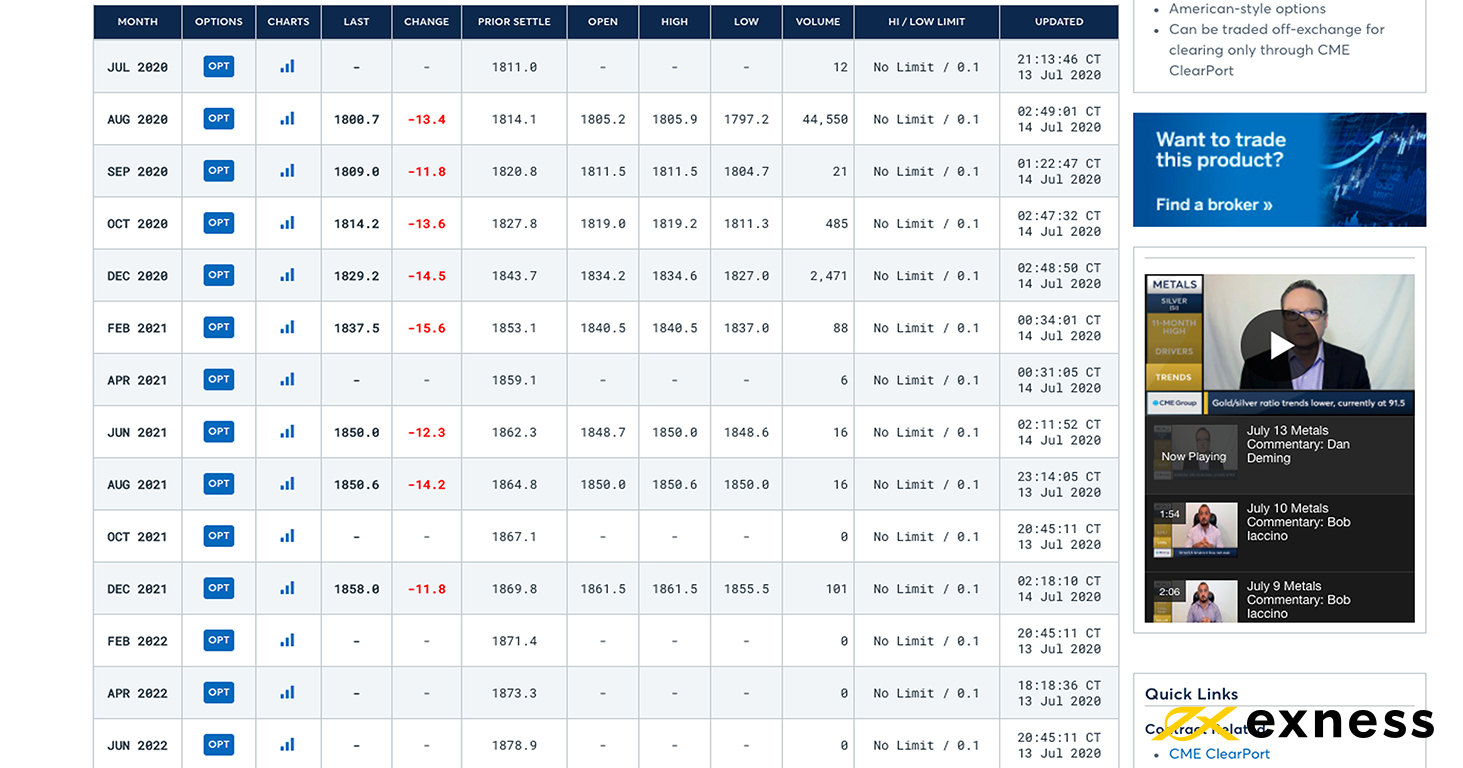This screenshot has width=1463, height=768.
Task: Open chart for DEC 2021 contract
Action: [288, 587]
